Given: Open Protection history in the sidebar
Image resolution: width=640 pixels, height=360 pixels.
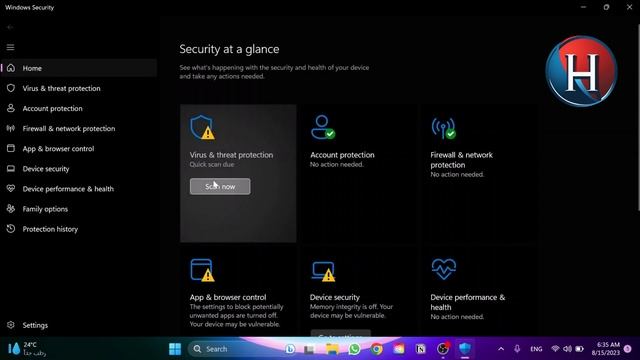Looking at the screenshot, I should click(x=79, y=229).
